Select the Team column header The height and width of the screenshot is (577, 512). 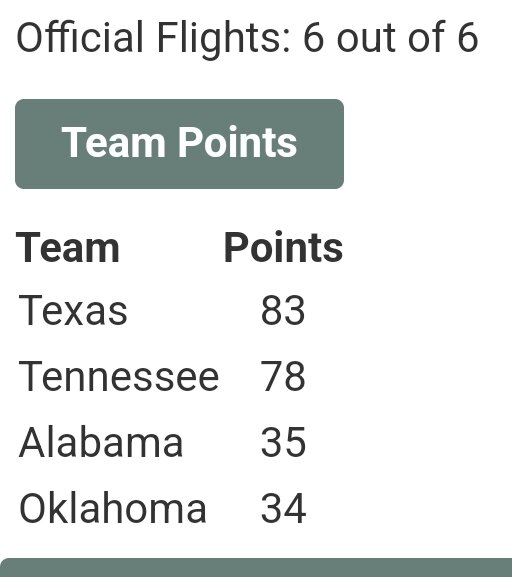(x=68, y=248)
